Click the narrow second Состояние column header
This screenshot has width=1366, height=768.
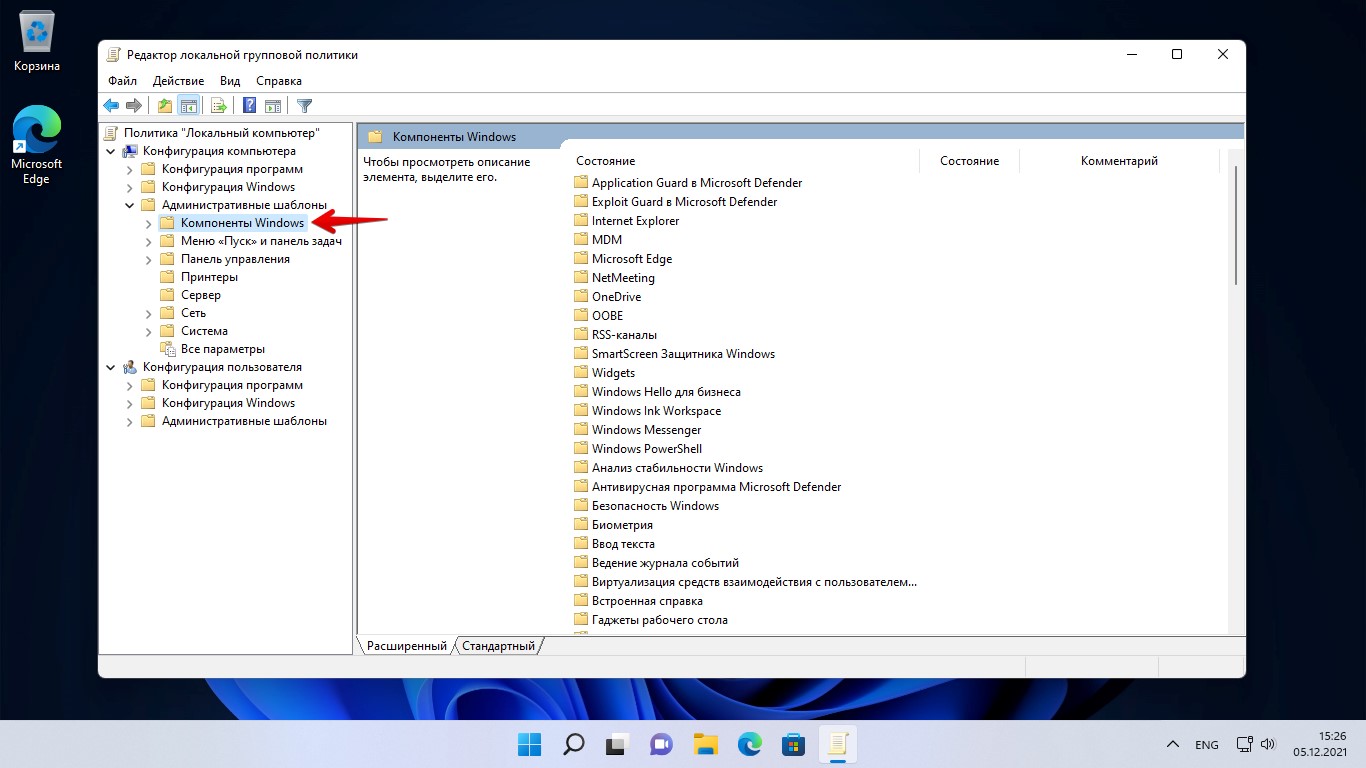pos(969,161)
